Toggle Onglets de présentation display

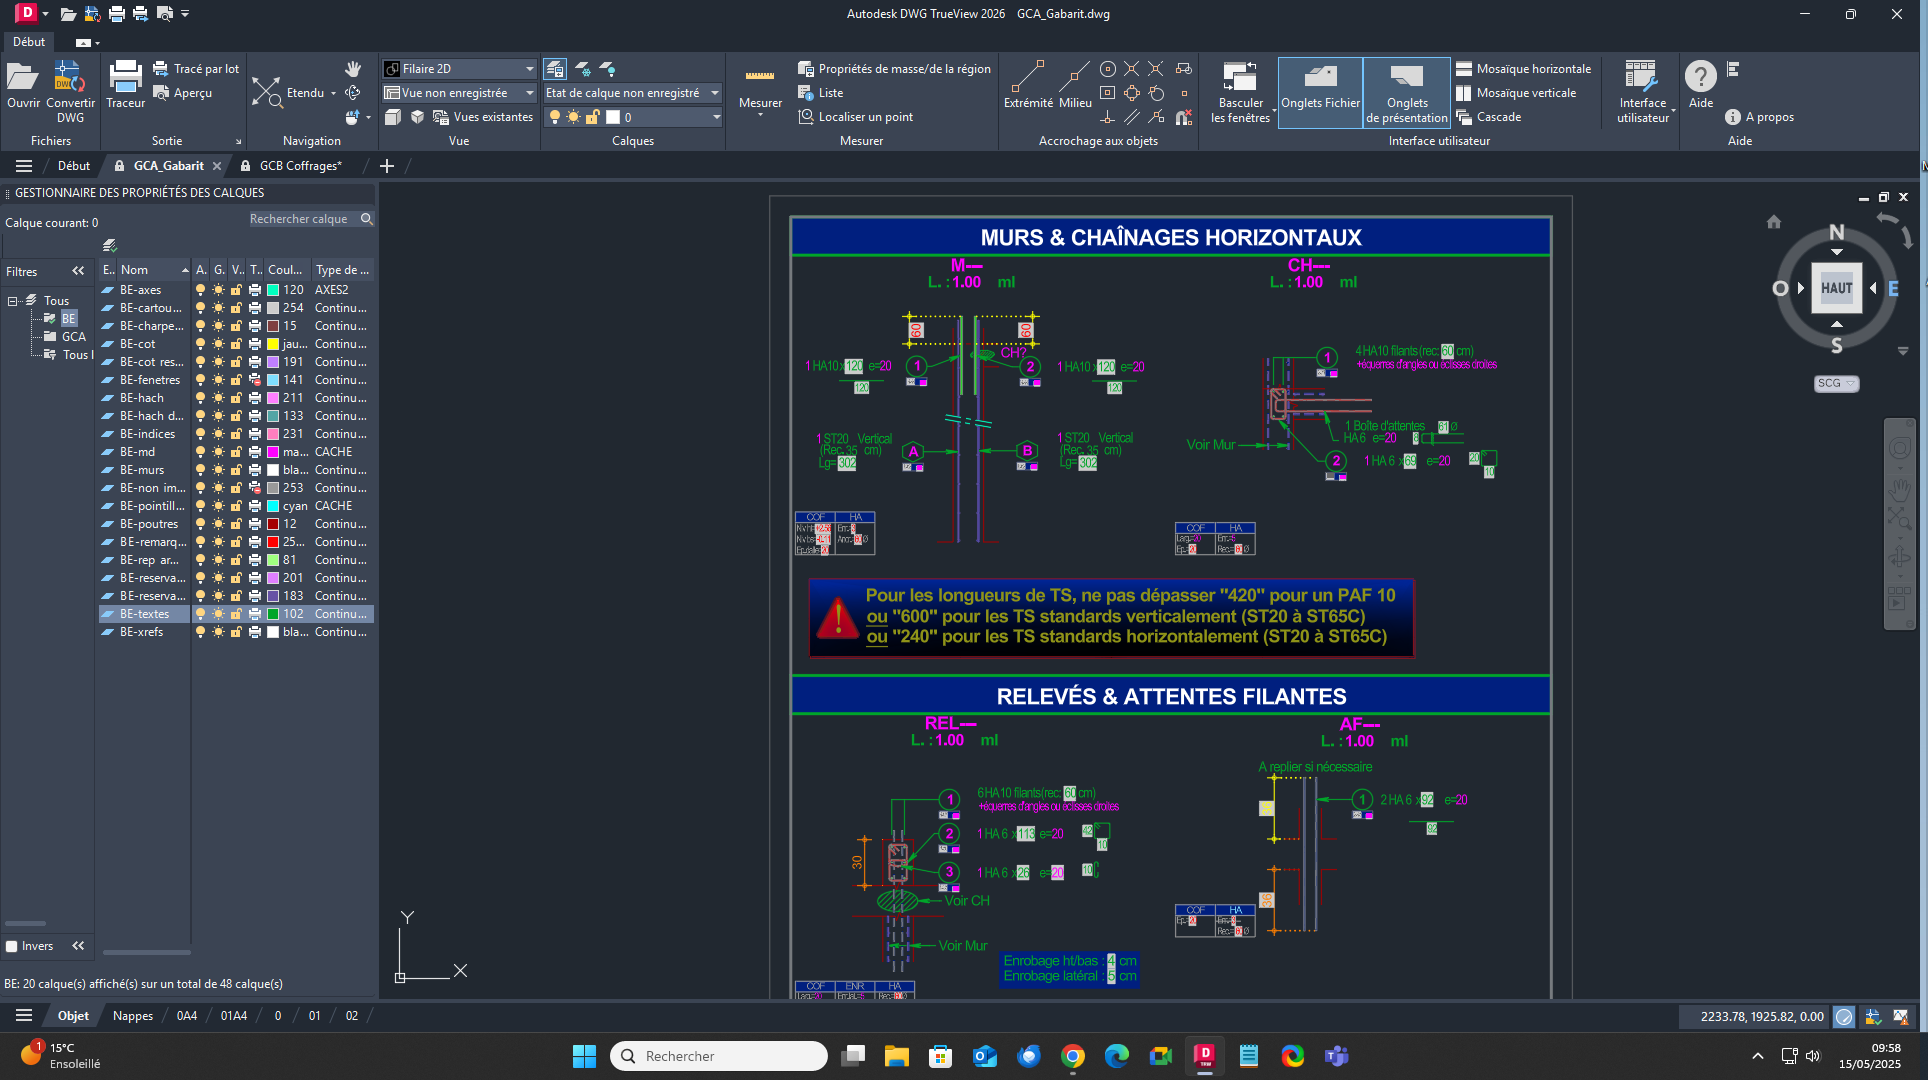click(1406, 91)
